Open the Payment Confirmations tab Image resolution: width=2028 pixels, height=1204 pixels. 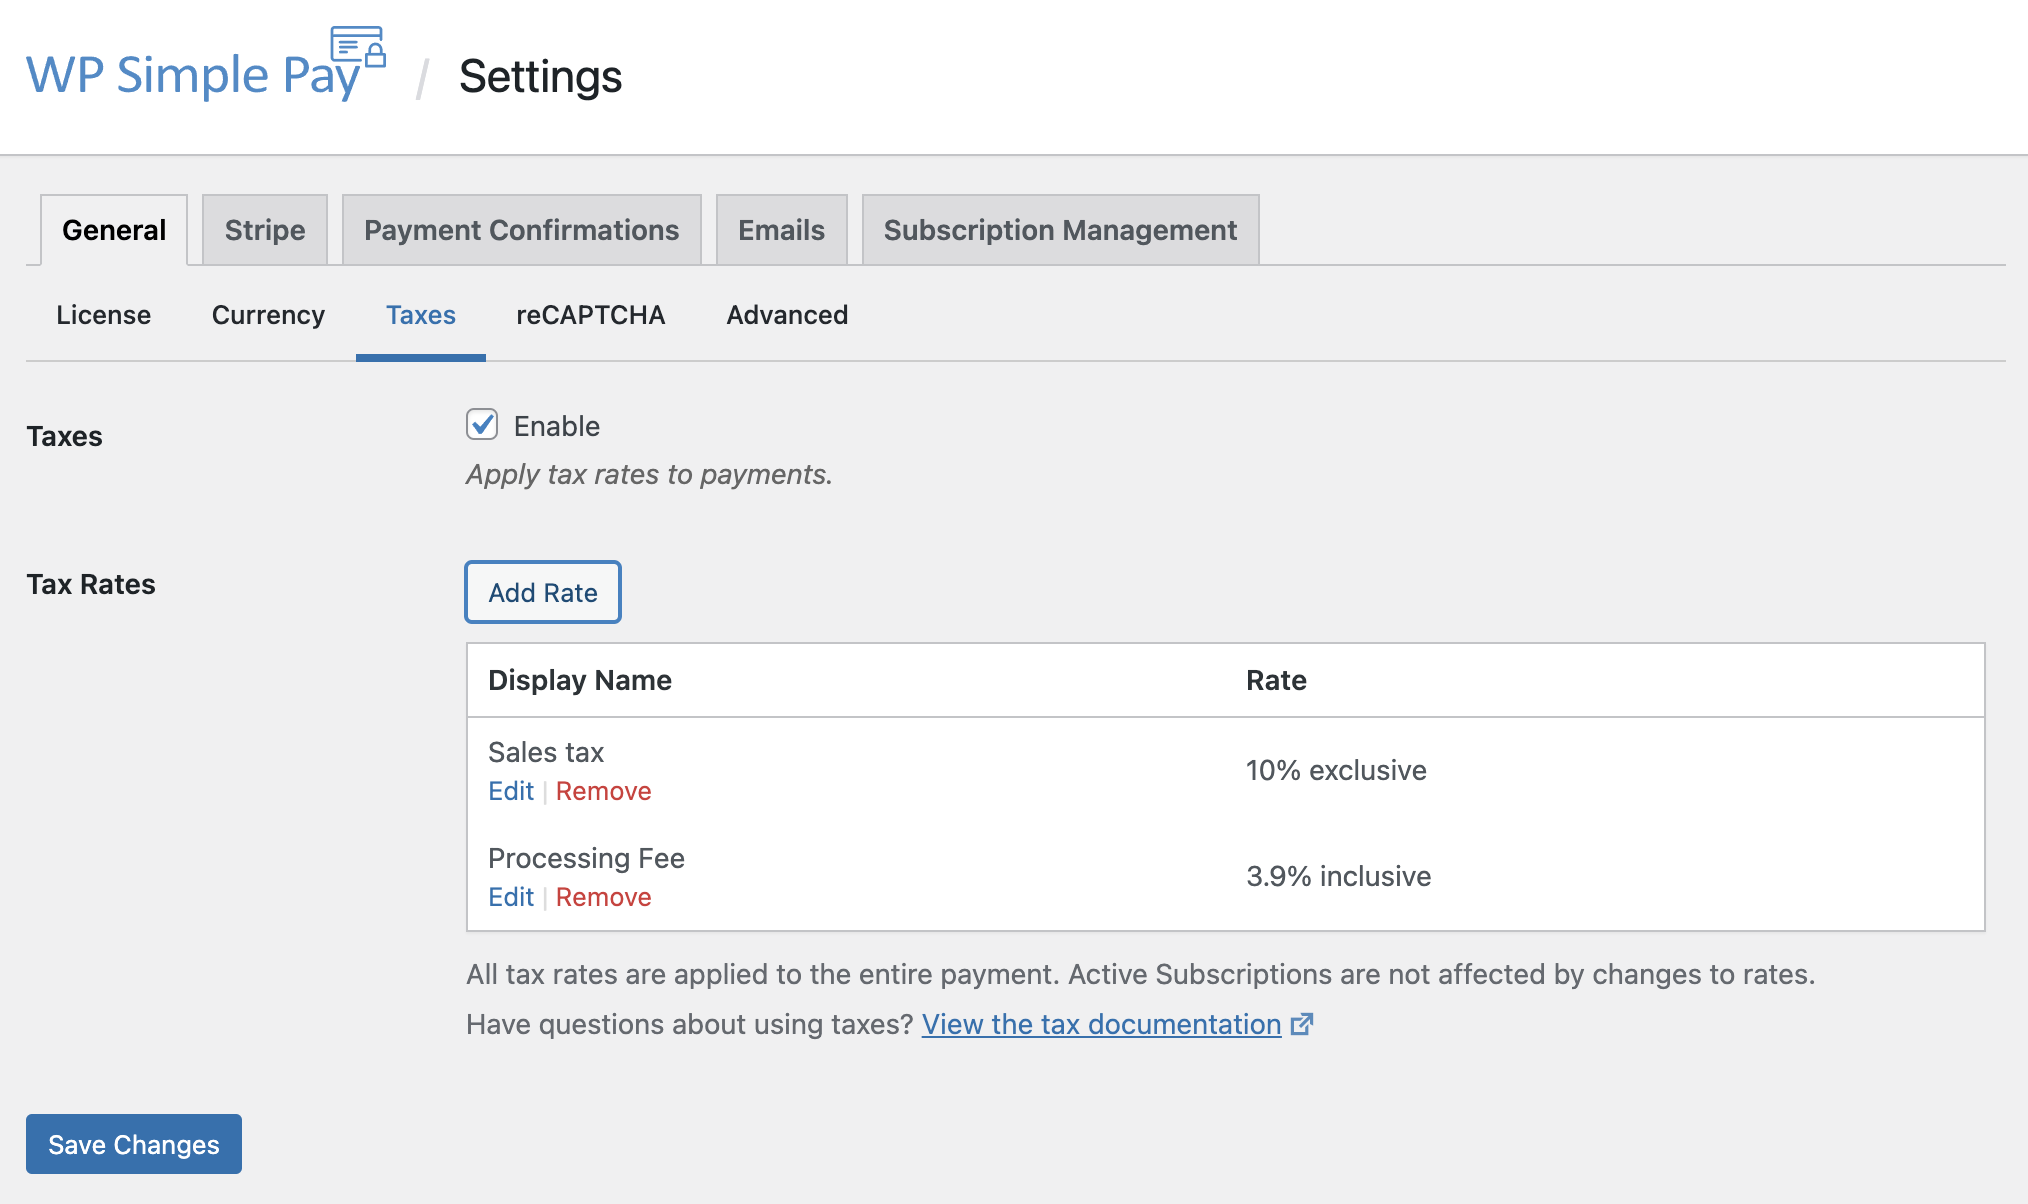(x=521, y=230)
